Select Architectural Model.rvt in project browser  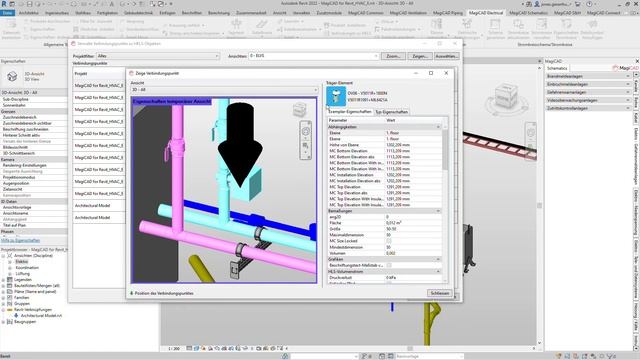[42, 316]
